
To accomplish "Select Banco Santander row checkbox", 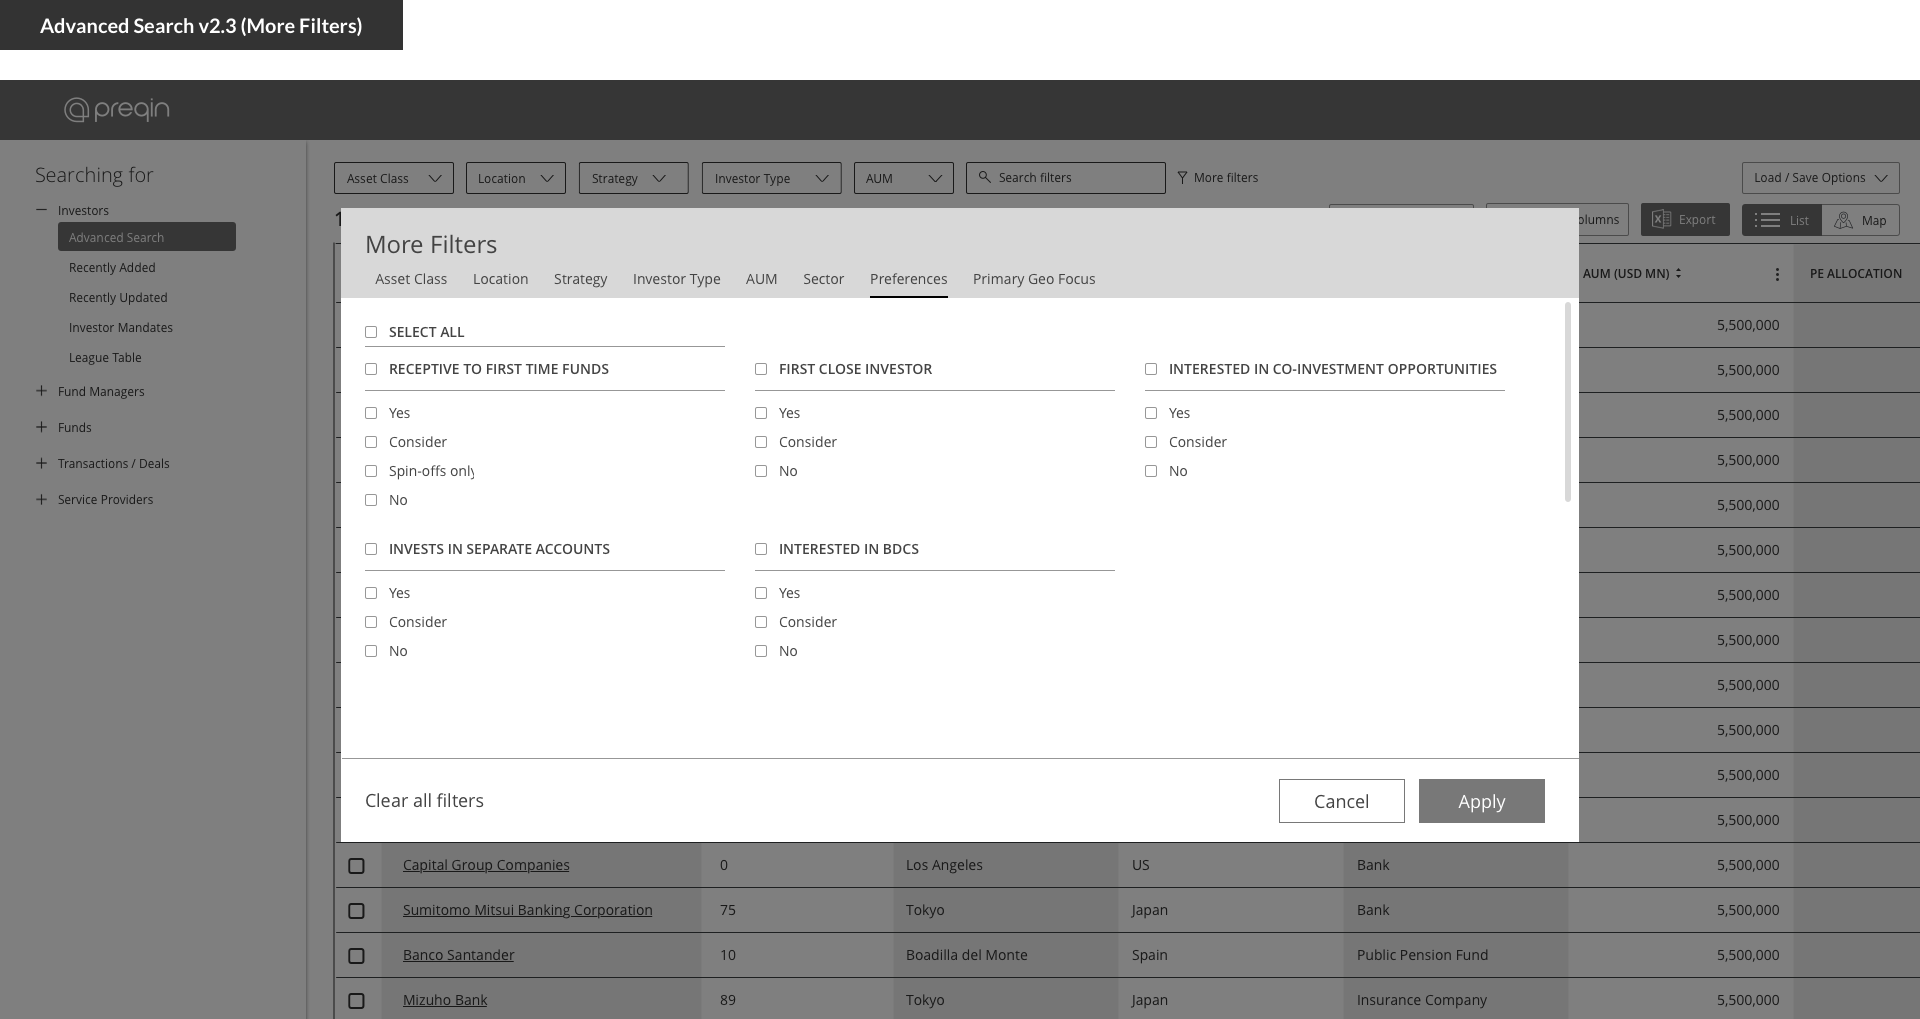I will pyautogui.click(x=356, y=956).
